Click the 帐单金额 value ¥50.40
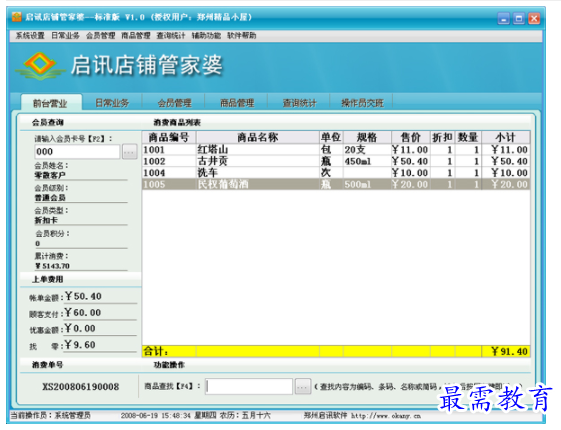The width and height of the screenshot is (561, 430). (x=83, y=296)
